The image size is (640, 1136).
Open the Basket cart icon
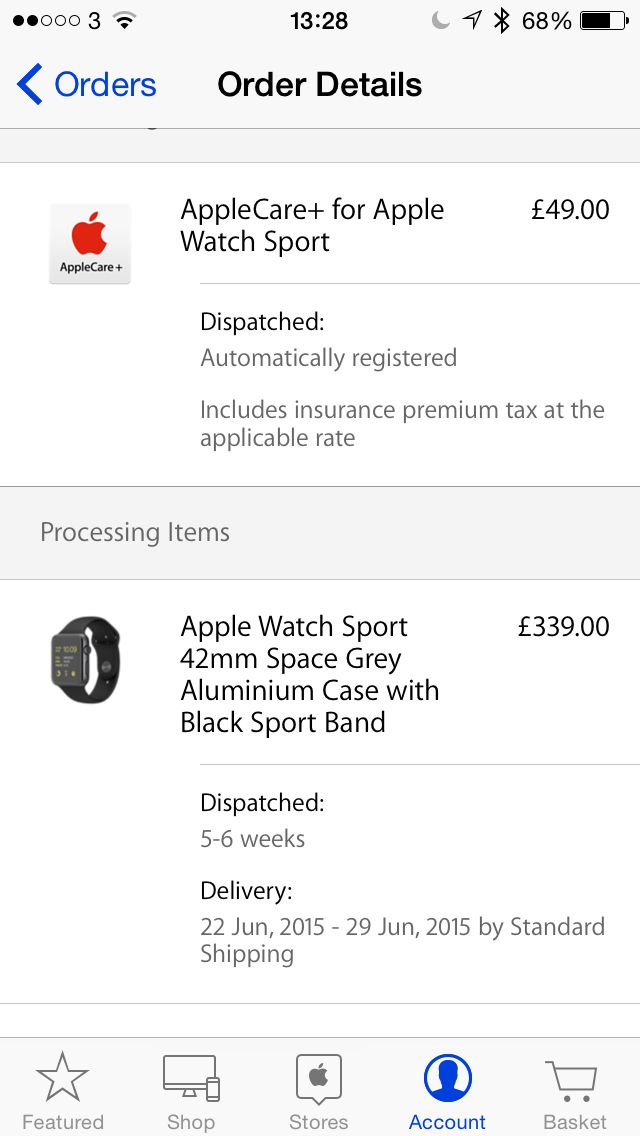pyautogui.click(x=573, y=1080)
